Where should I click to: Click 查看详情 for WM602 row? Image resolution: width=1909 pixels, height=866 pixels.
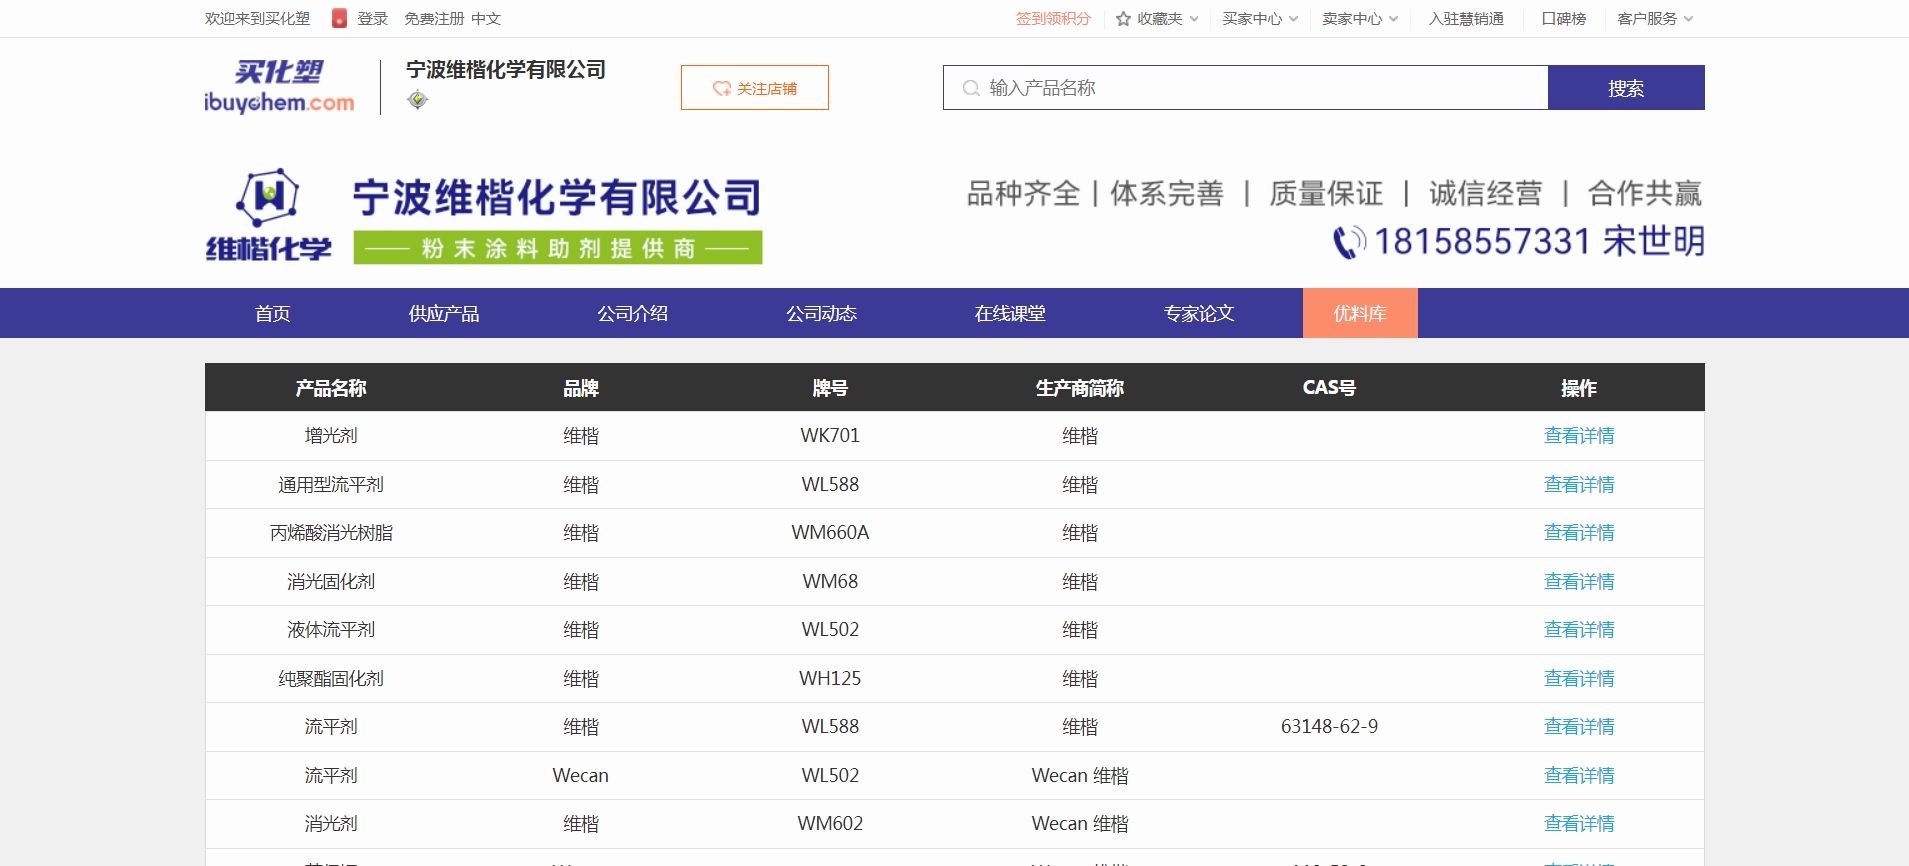point(1579,824)
